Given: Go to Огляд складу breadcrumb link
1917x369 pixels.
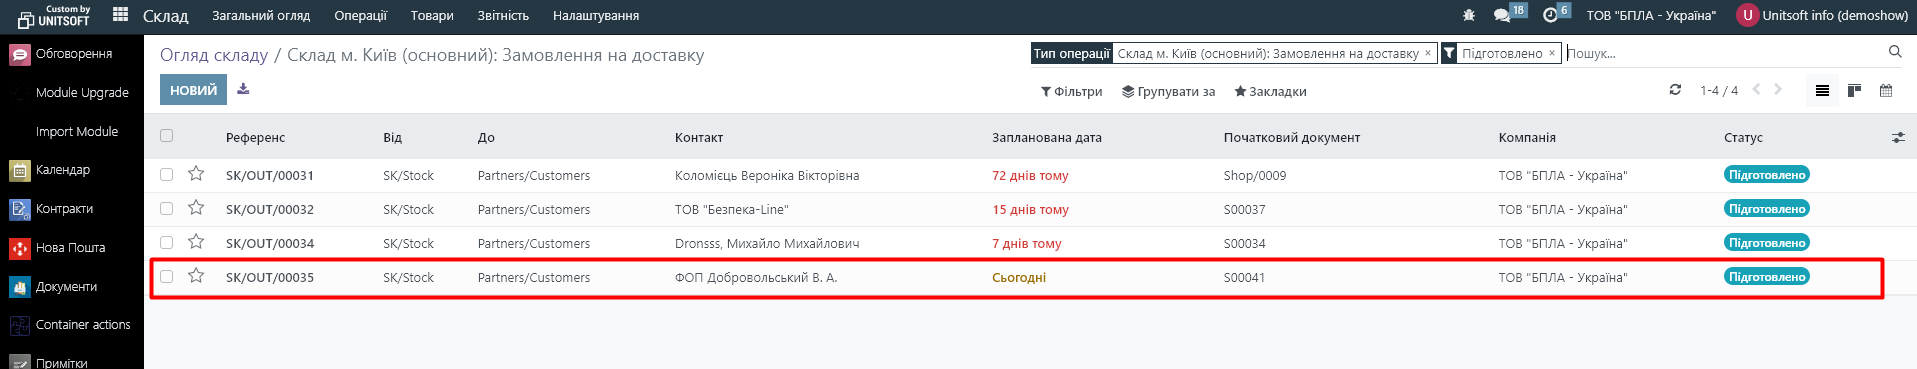Looking at the screenshot, I should [214, 55].
